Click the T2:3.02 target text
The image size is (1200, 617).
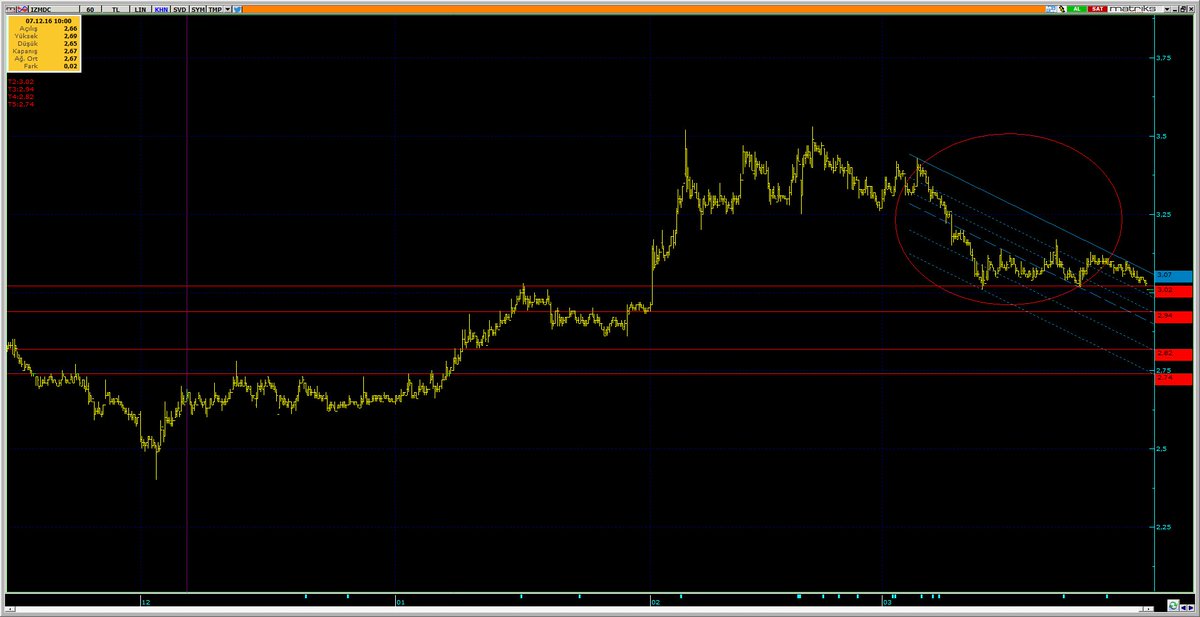coord(21,81)
